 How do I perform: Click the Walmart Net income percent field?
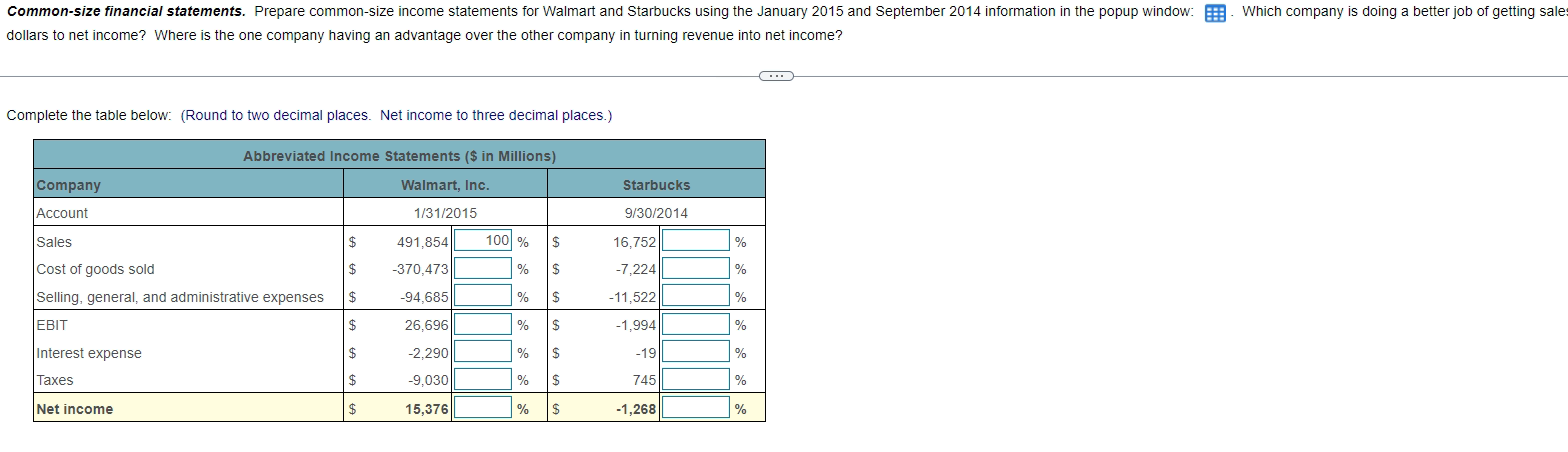point(483,408)
